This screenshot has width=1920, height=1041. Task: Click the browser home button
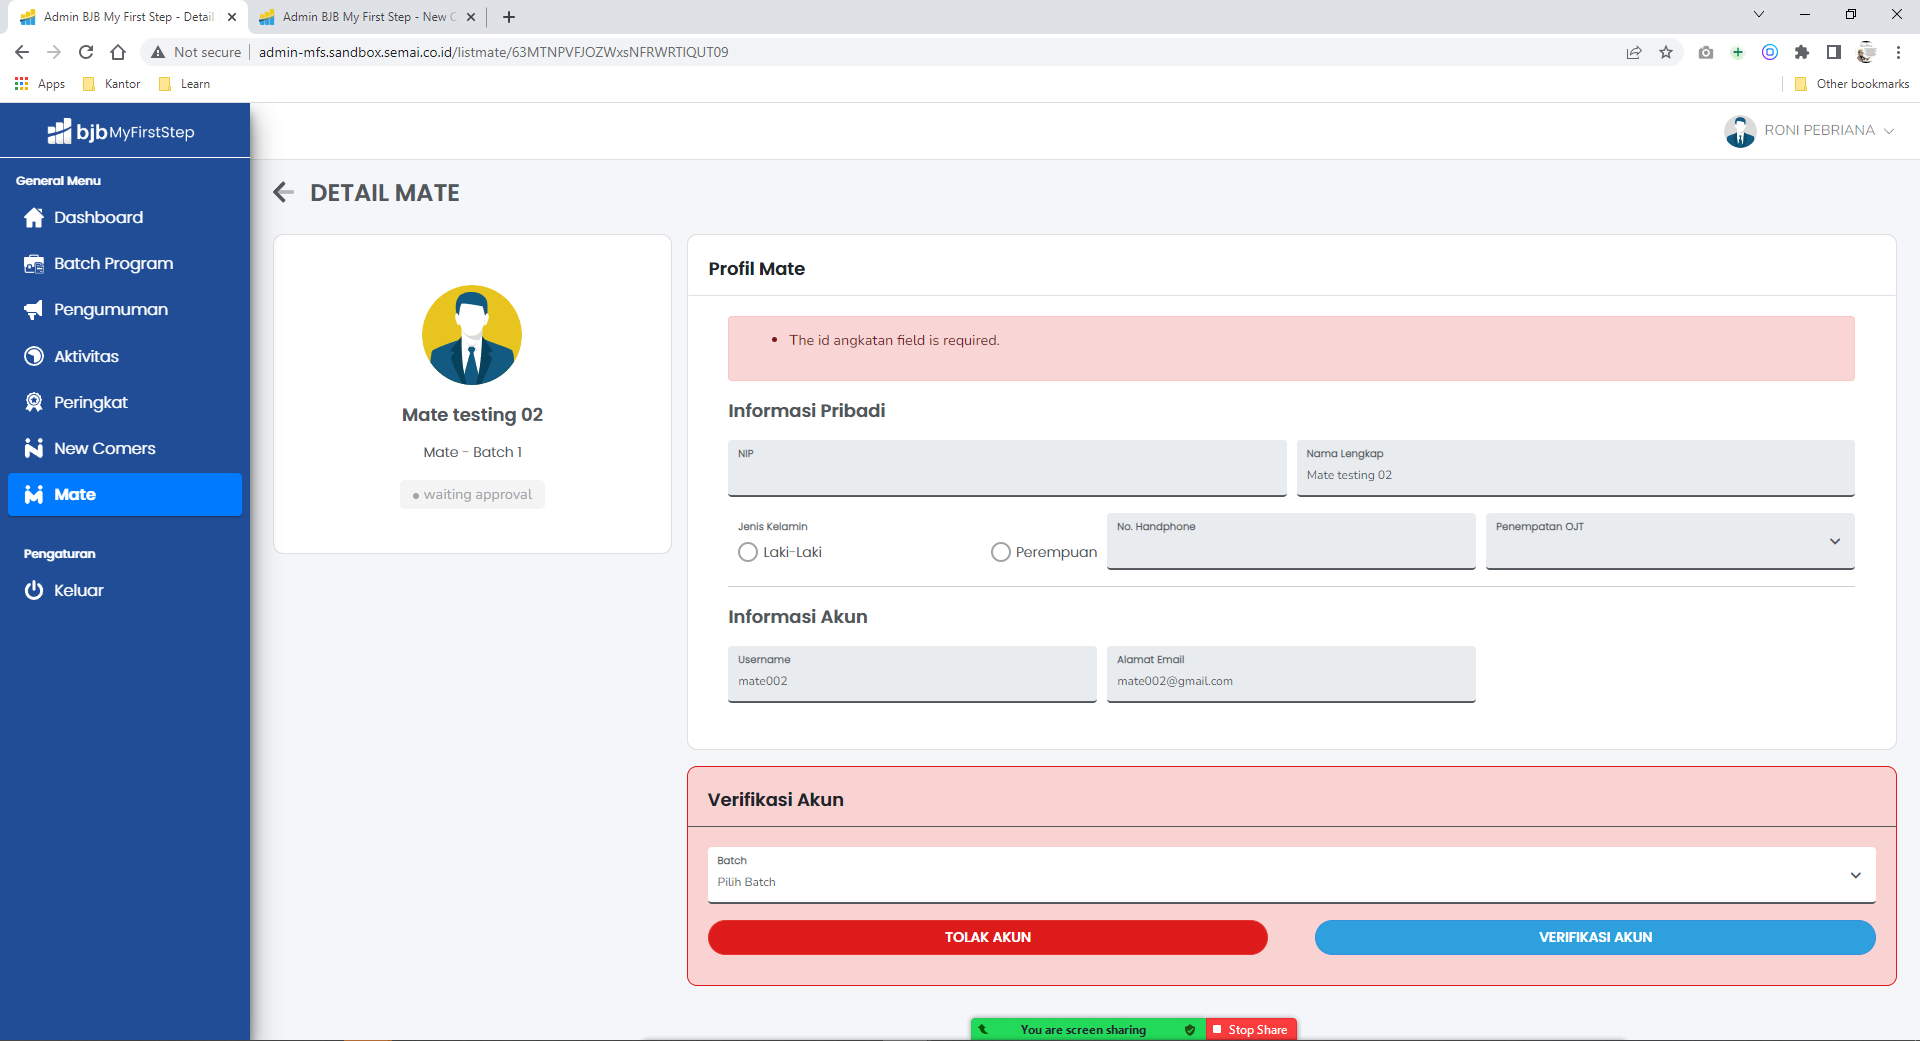[118, 52]
